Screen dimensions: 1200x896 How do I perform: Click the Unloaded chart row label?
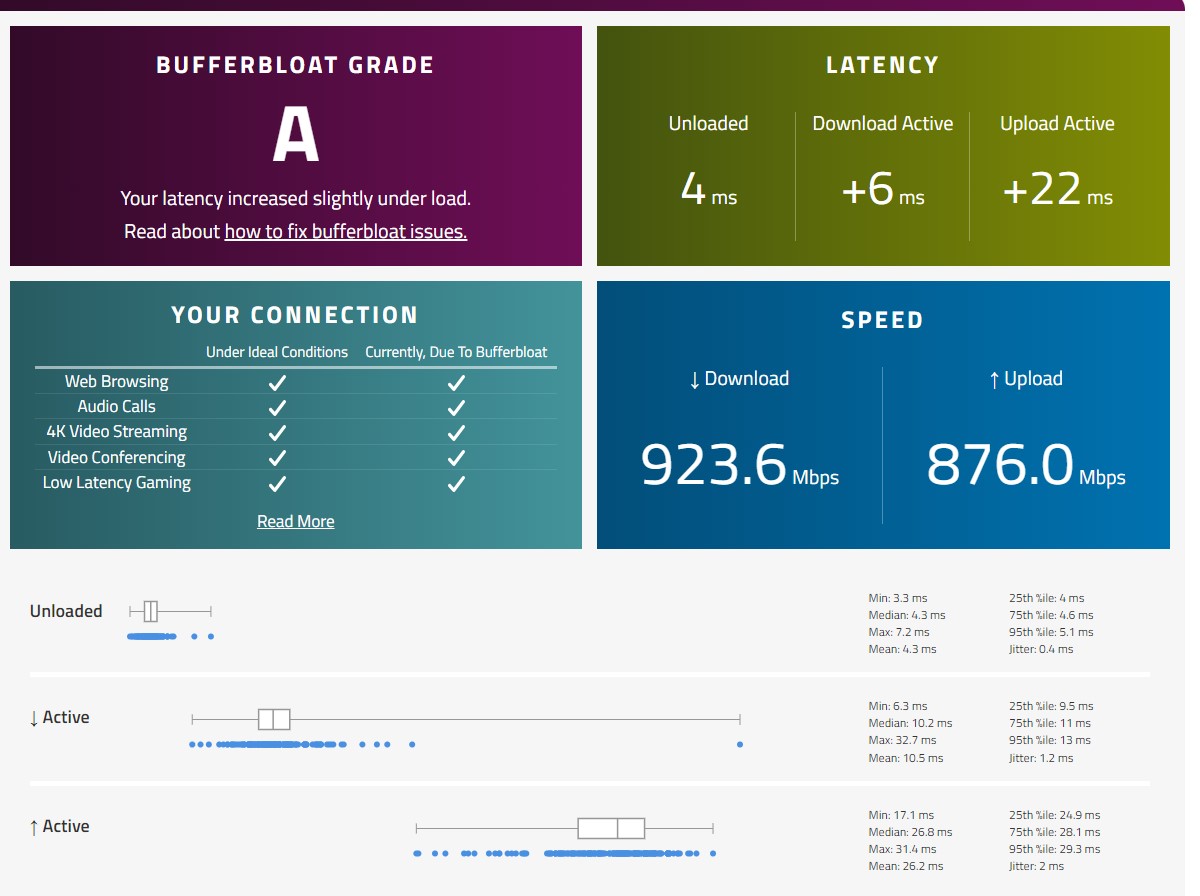66,611
